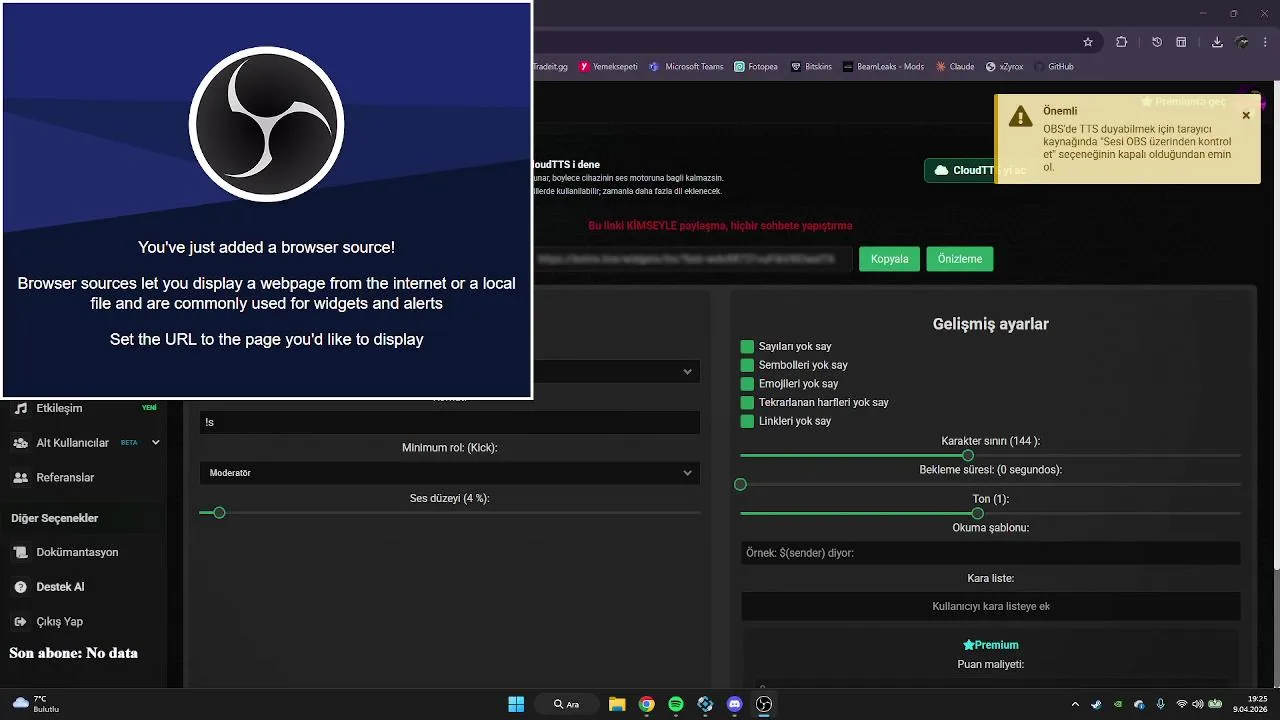1280x720 pixels.
Task: Adjust the Karakter sınırı slider handle
Action: (x=968, y=456)
